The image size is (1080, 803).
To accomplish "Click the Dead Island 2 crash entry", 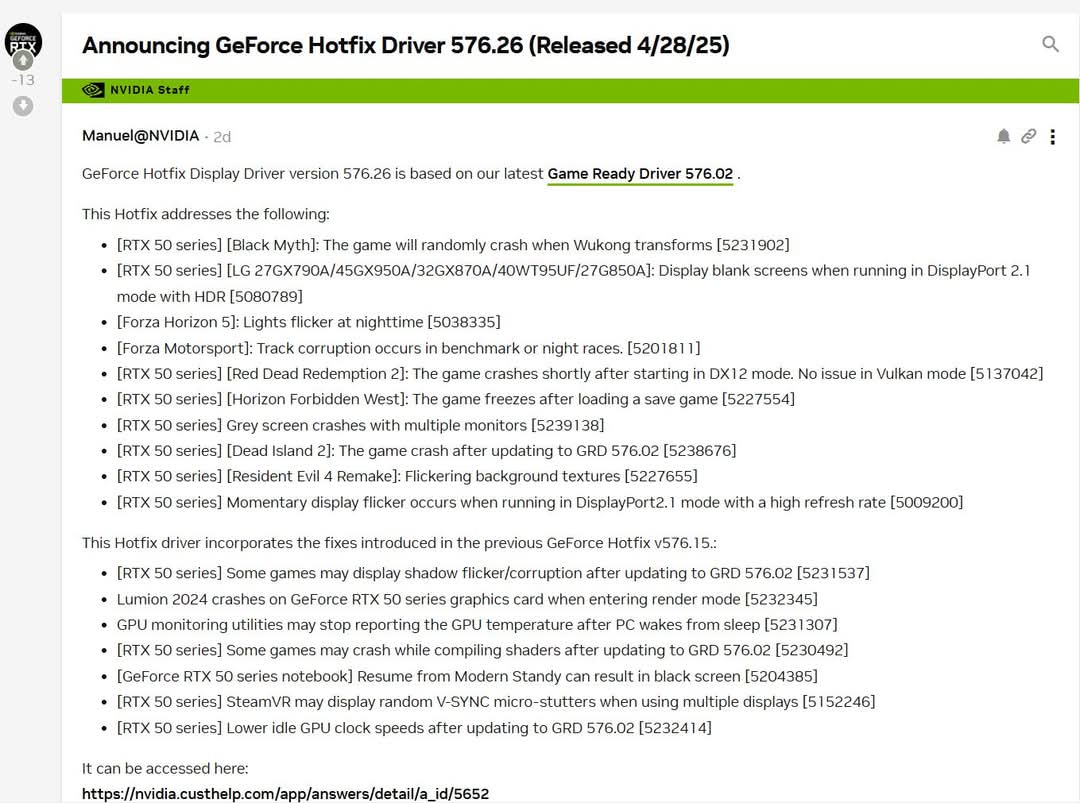I will click(x=426, y=451).
